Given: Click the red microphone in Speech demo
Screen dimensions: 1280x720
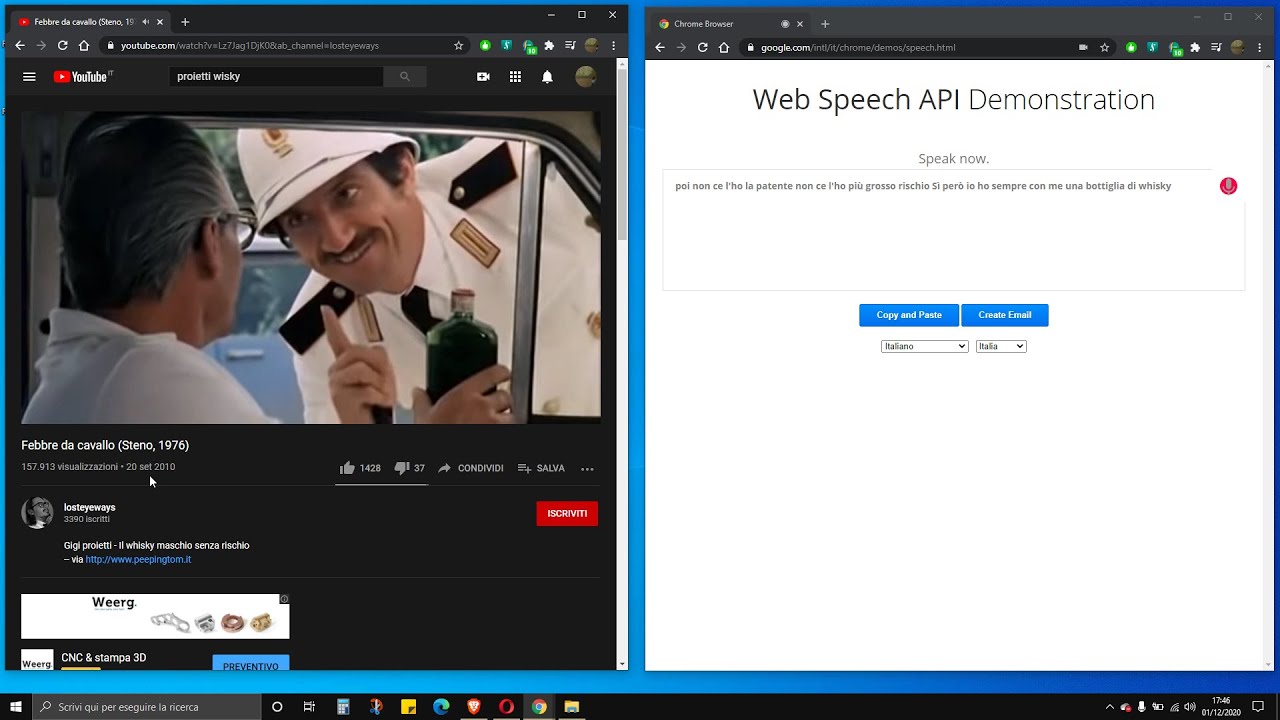Looking at the screenshot, I should [x=1228, y=186].
